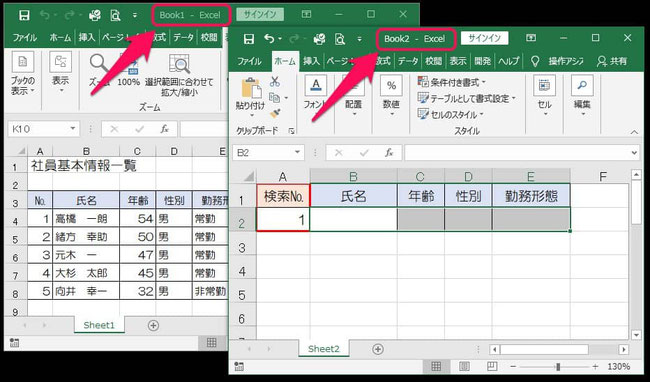
Task: Expand the formula bar in Book2
Action: pyautogui.click(x=634, y=153)
